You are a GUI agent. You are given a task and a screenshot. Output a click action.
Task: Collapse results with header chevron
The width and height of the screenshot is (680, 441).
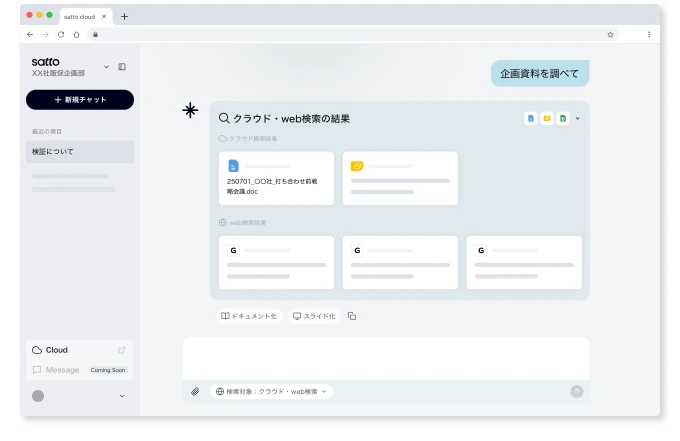pos(578,118)
